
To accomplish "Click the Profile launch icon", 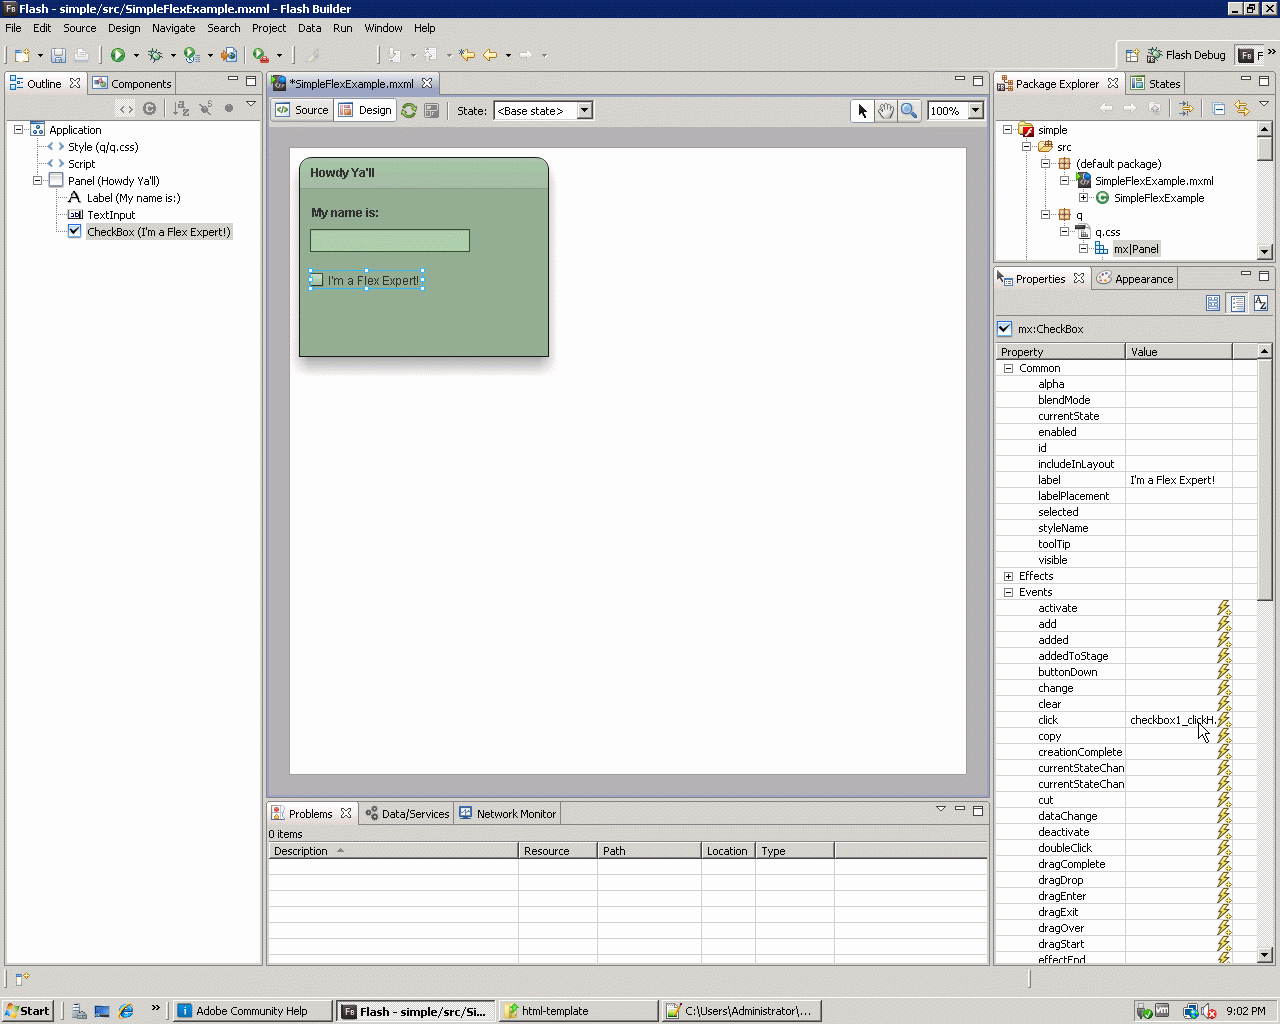I will point(191,55).
